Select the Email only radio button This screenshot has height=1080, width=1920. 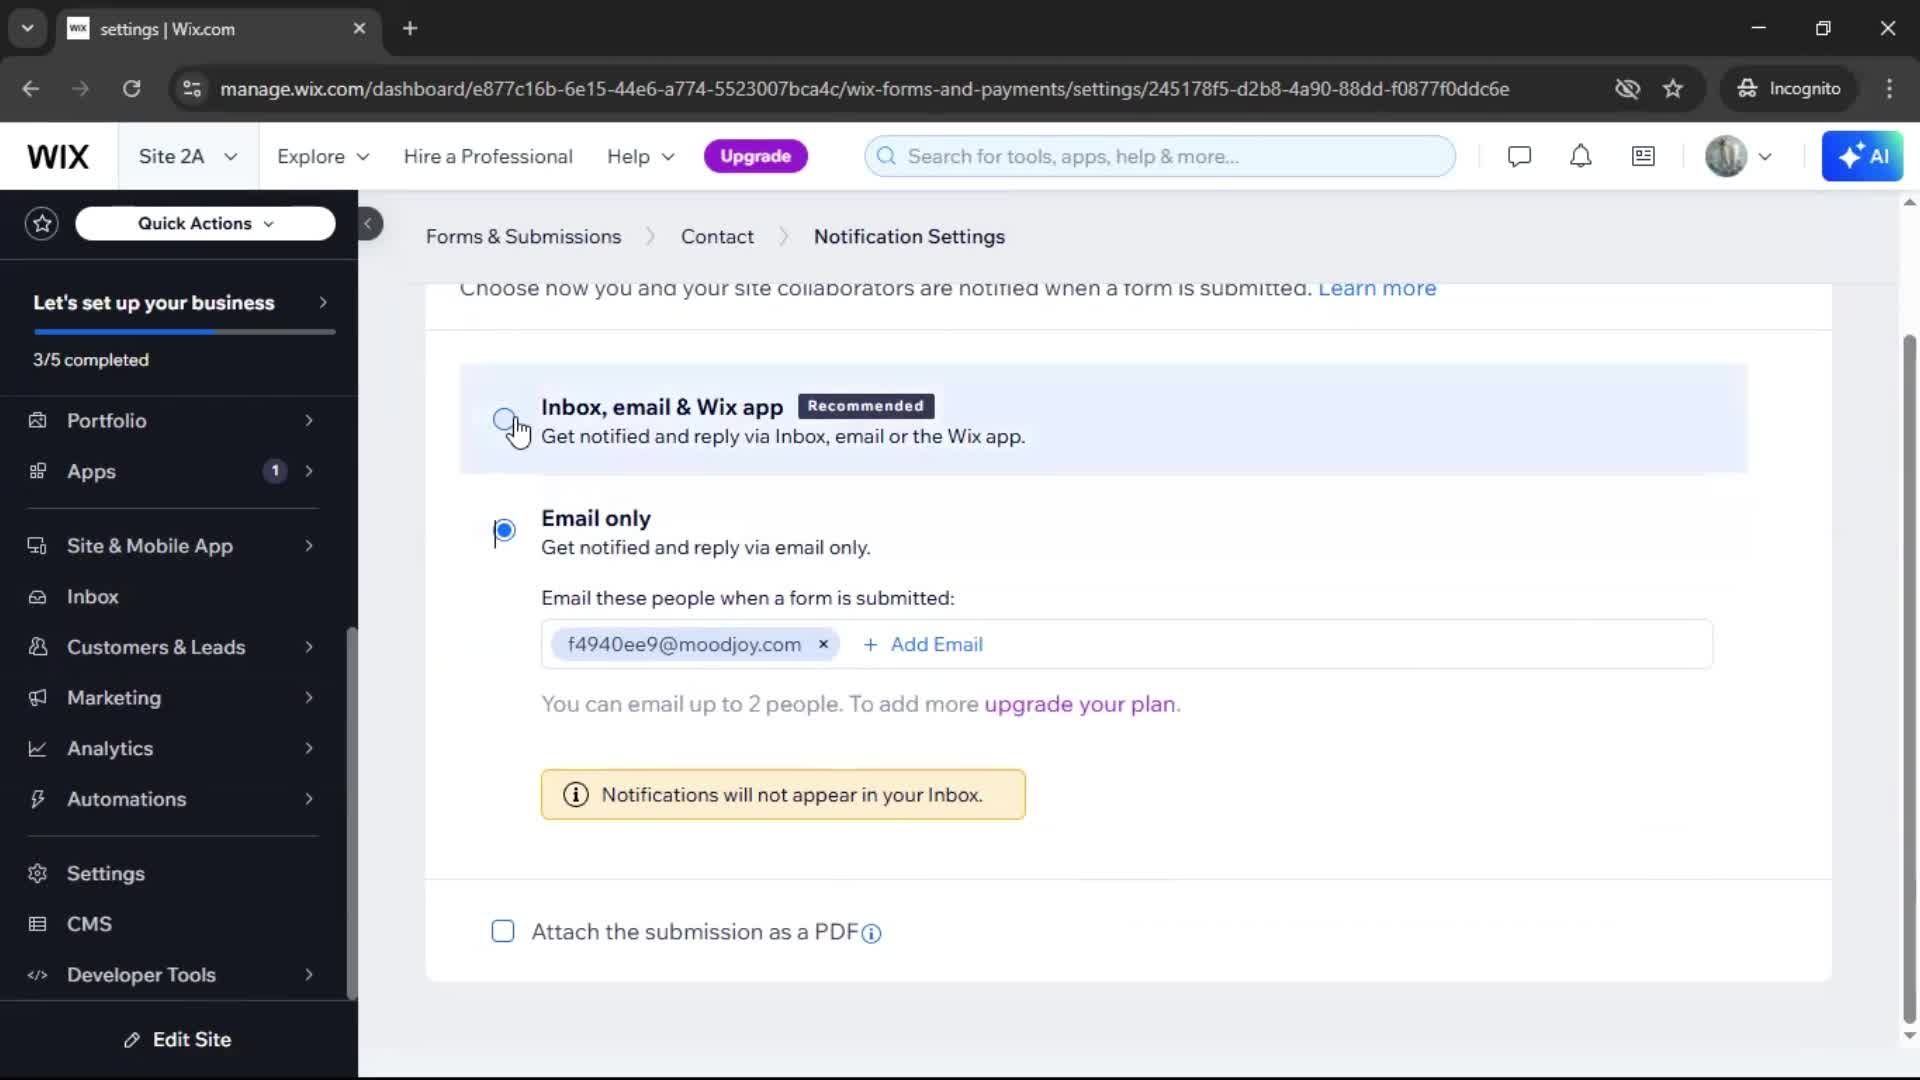pyautogui.click(x=504, y=530)
